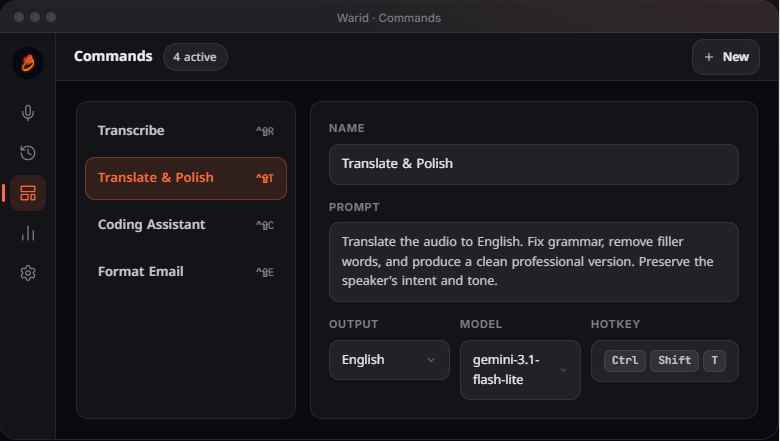Screen dimensions: 780x441
Task: Select the Coding Assistant command
Action: [186, 225]
